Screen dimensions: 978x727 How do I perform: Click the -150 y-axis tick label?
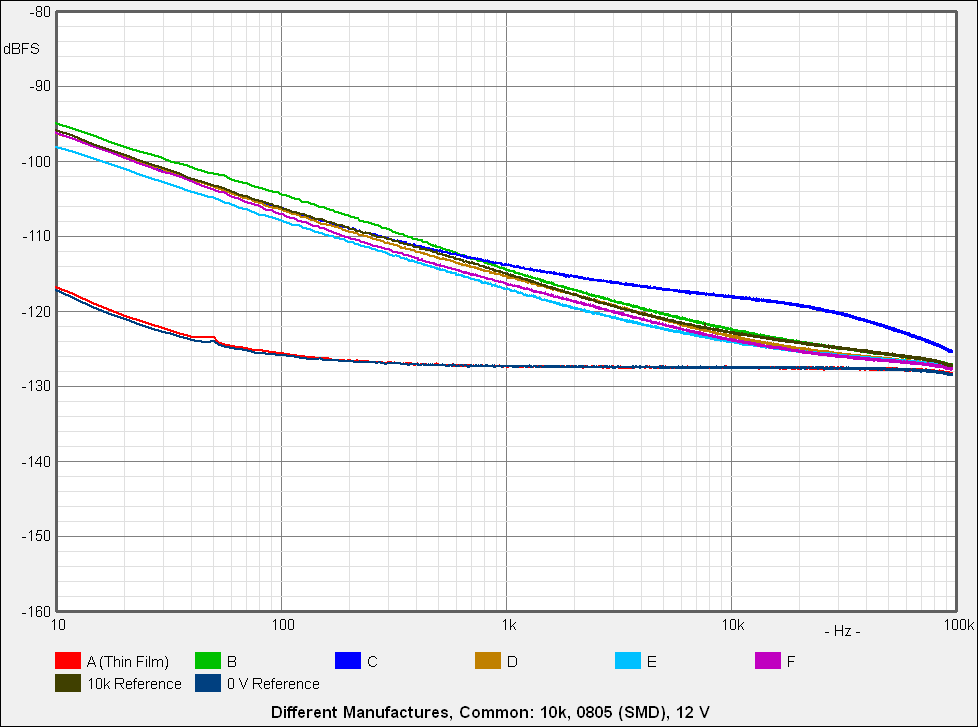[36, 536]
